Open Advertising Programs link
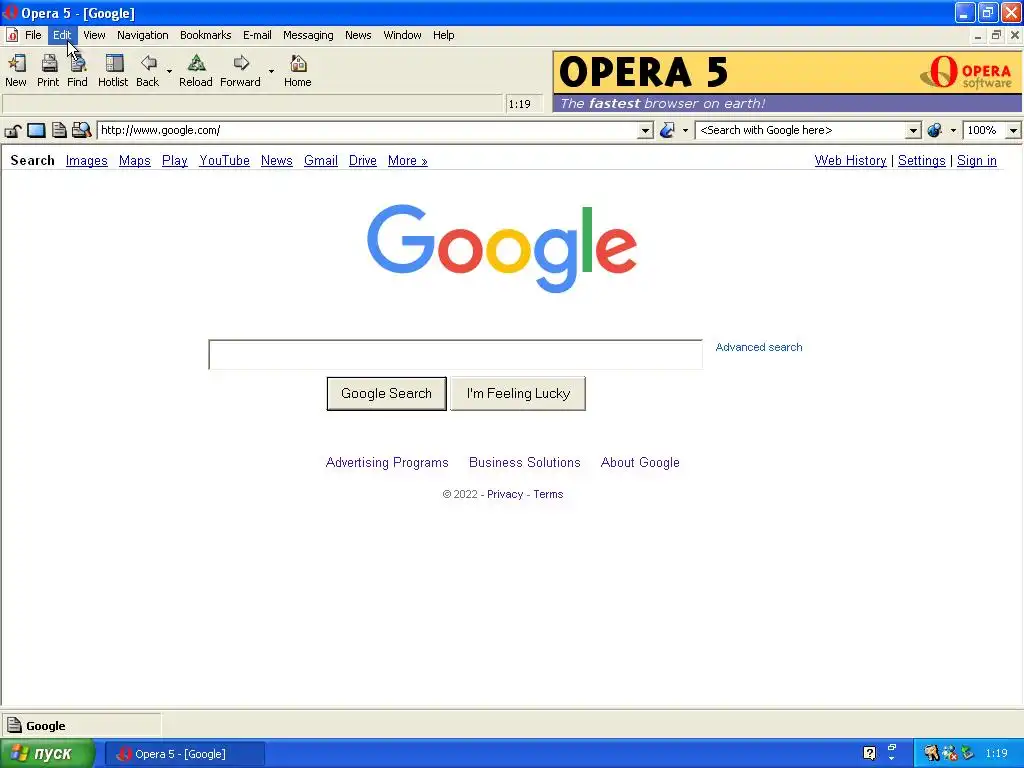Screen dimensions: 1024x768 pyautogui.click(x=387, y=462)
